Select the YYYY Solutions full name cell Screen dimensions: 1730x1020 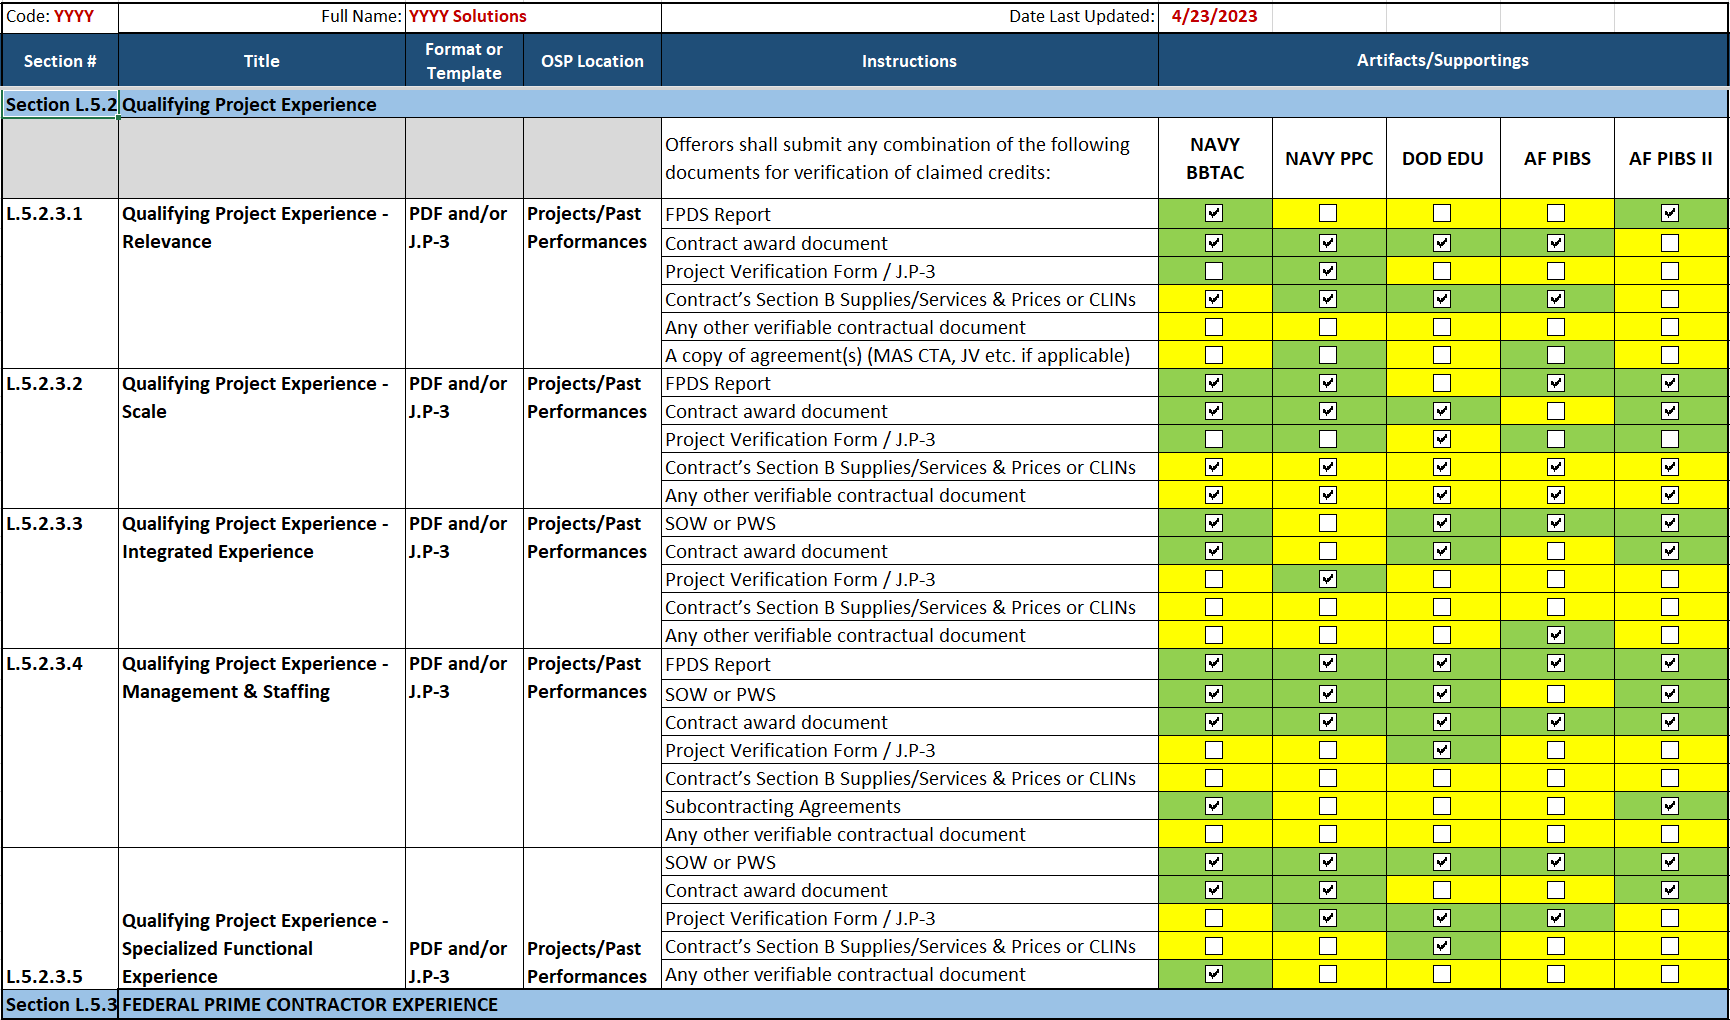[x=533, y=16]
